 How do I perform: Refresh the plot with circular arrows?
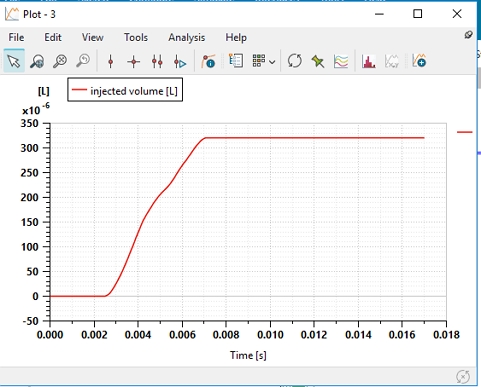click(295, 61)
